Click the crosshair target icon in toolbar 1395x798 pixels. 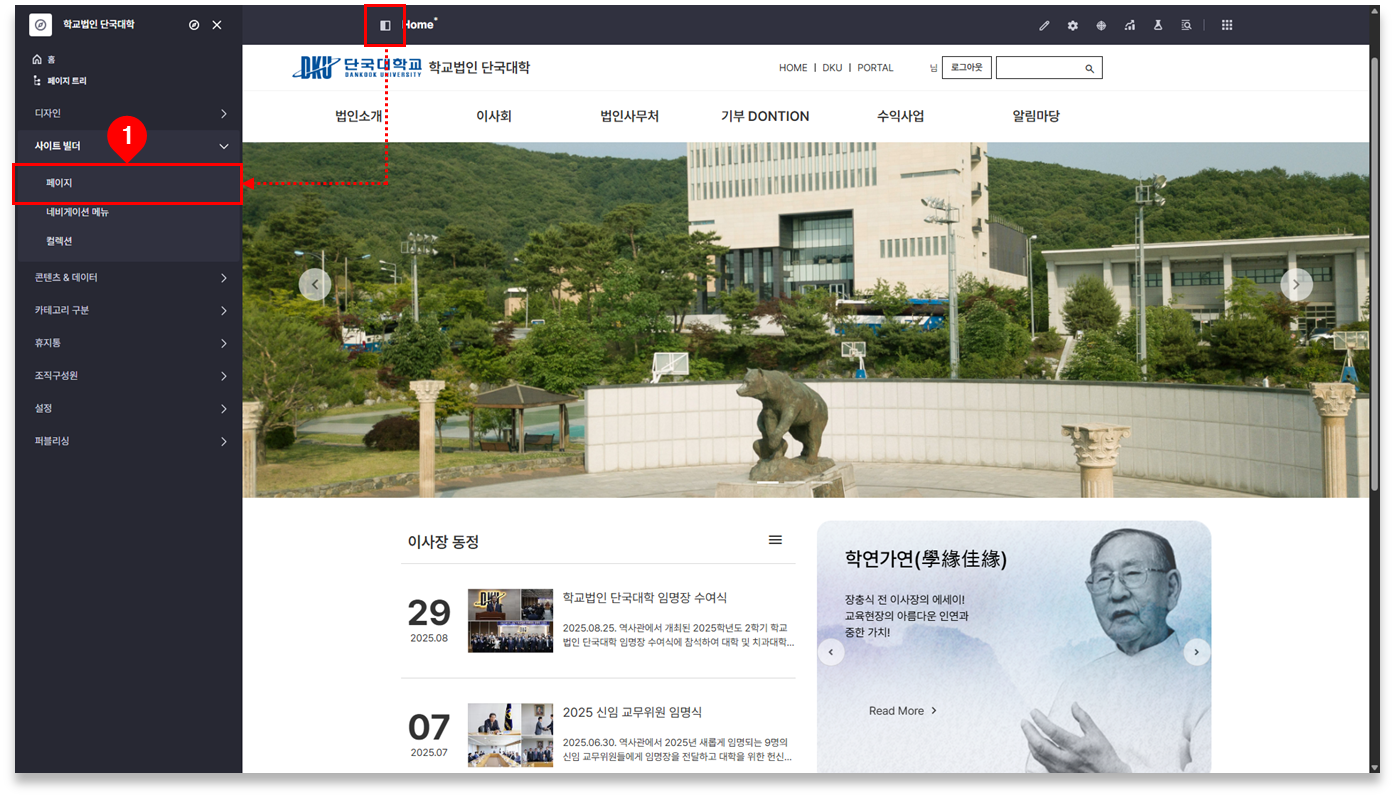[1101, 26]
